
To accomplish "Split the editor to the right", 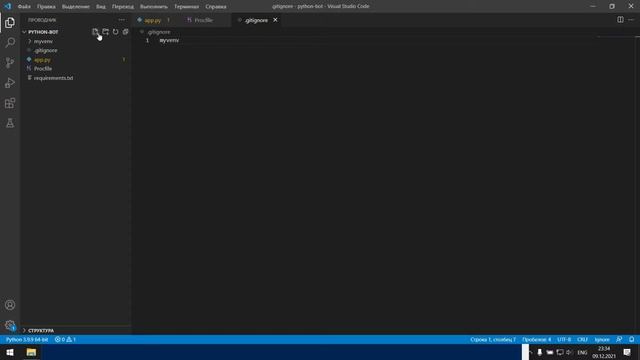I will point(620,20).
